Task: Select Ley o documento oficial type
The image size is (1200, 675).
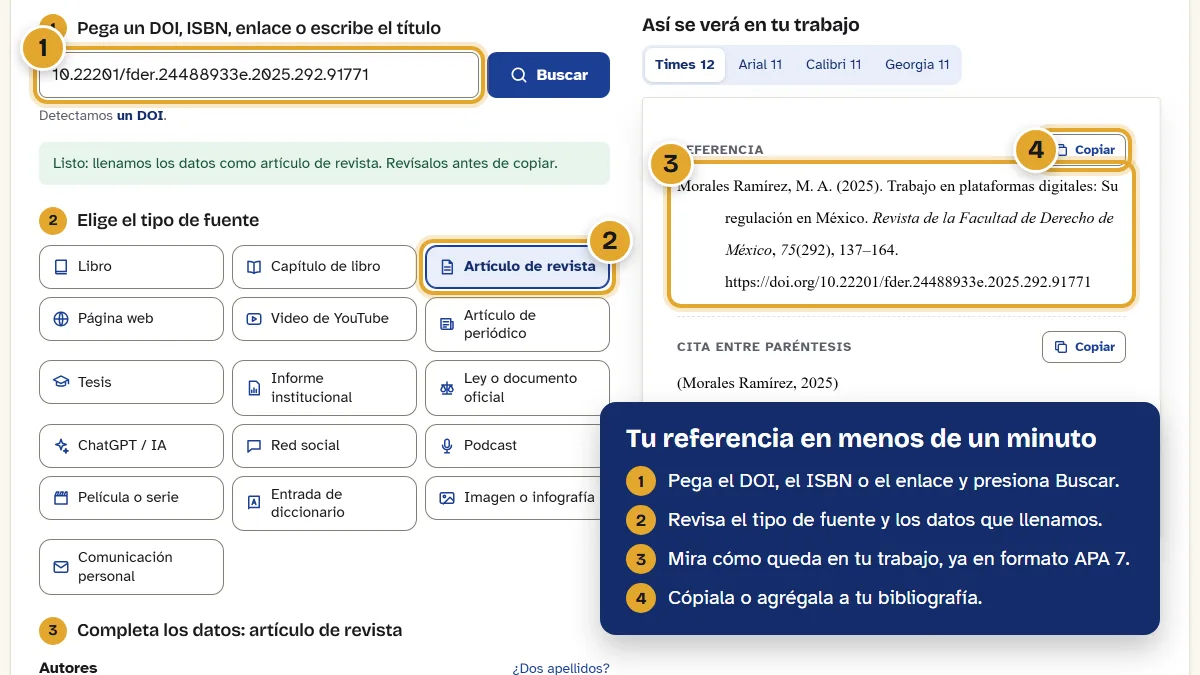Action: tap(517, 388)
